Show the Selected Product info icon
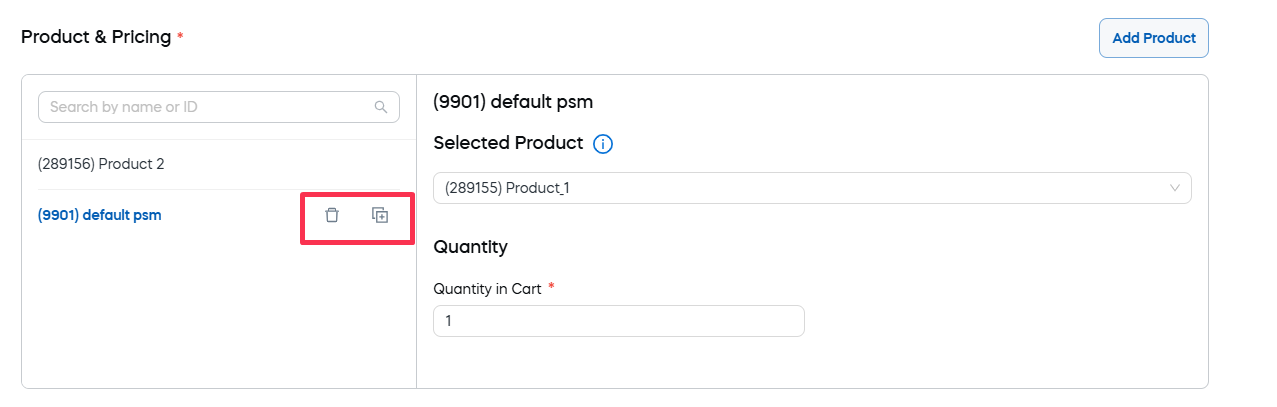 (603, 144)
